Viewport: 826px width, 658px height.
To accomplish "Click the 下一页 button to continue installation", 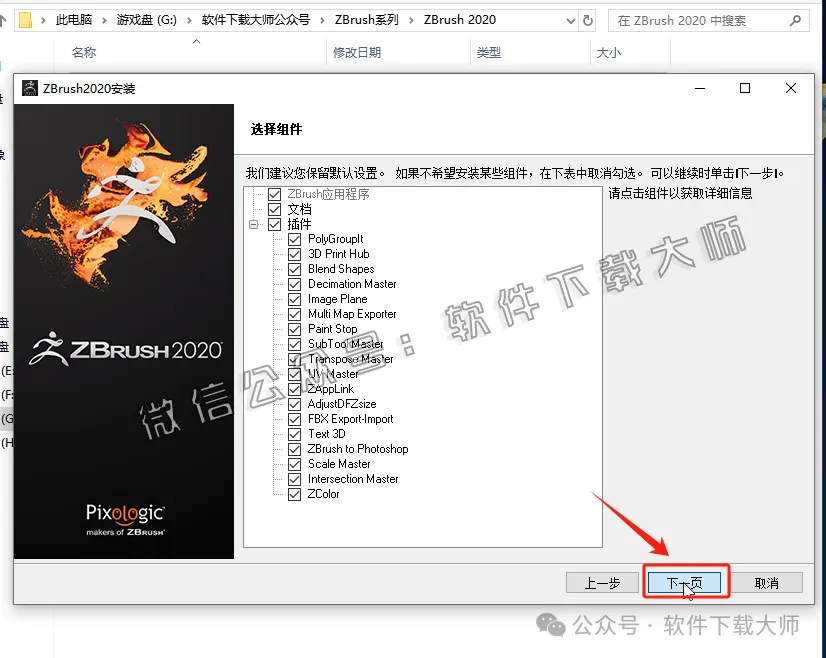I will click(x=685, y=581).
